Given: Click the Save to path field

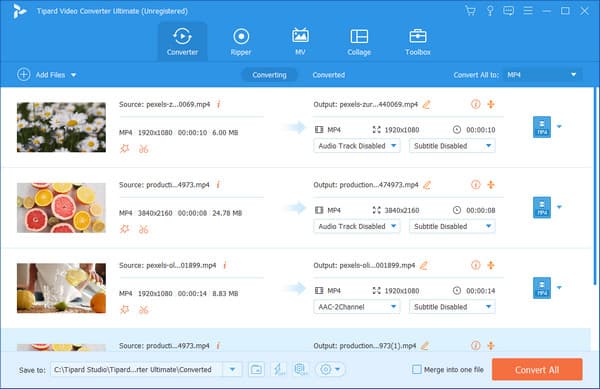Looking at the screenshot, I should (138, 369).
